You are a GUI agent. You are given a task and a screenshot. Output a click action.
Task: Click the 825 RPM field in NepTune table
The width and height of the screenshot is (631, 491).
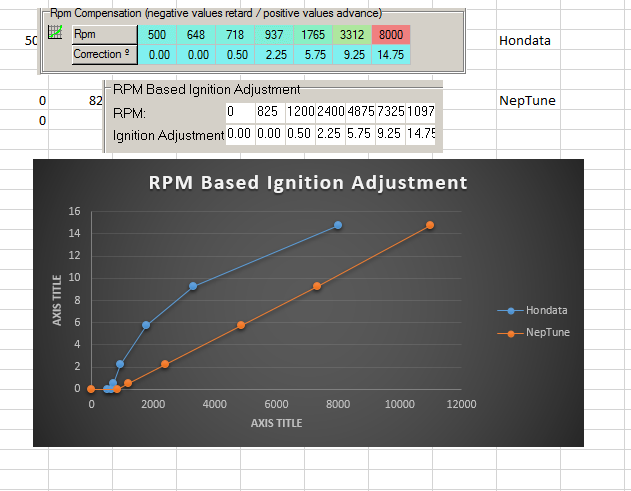[x=268, y=112]
